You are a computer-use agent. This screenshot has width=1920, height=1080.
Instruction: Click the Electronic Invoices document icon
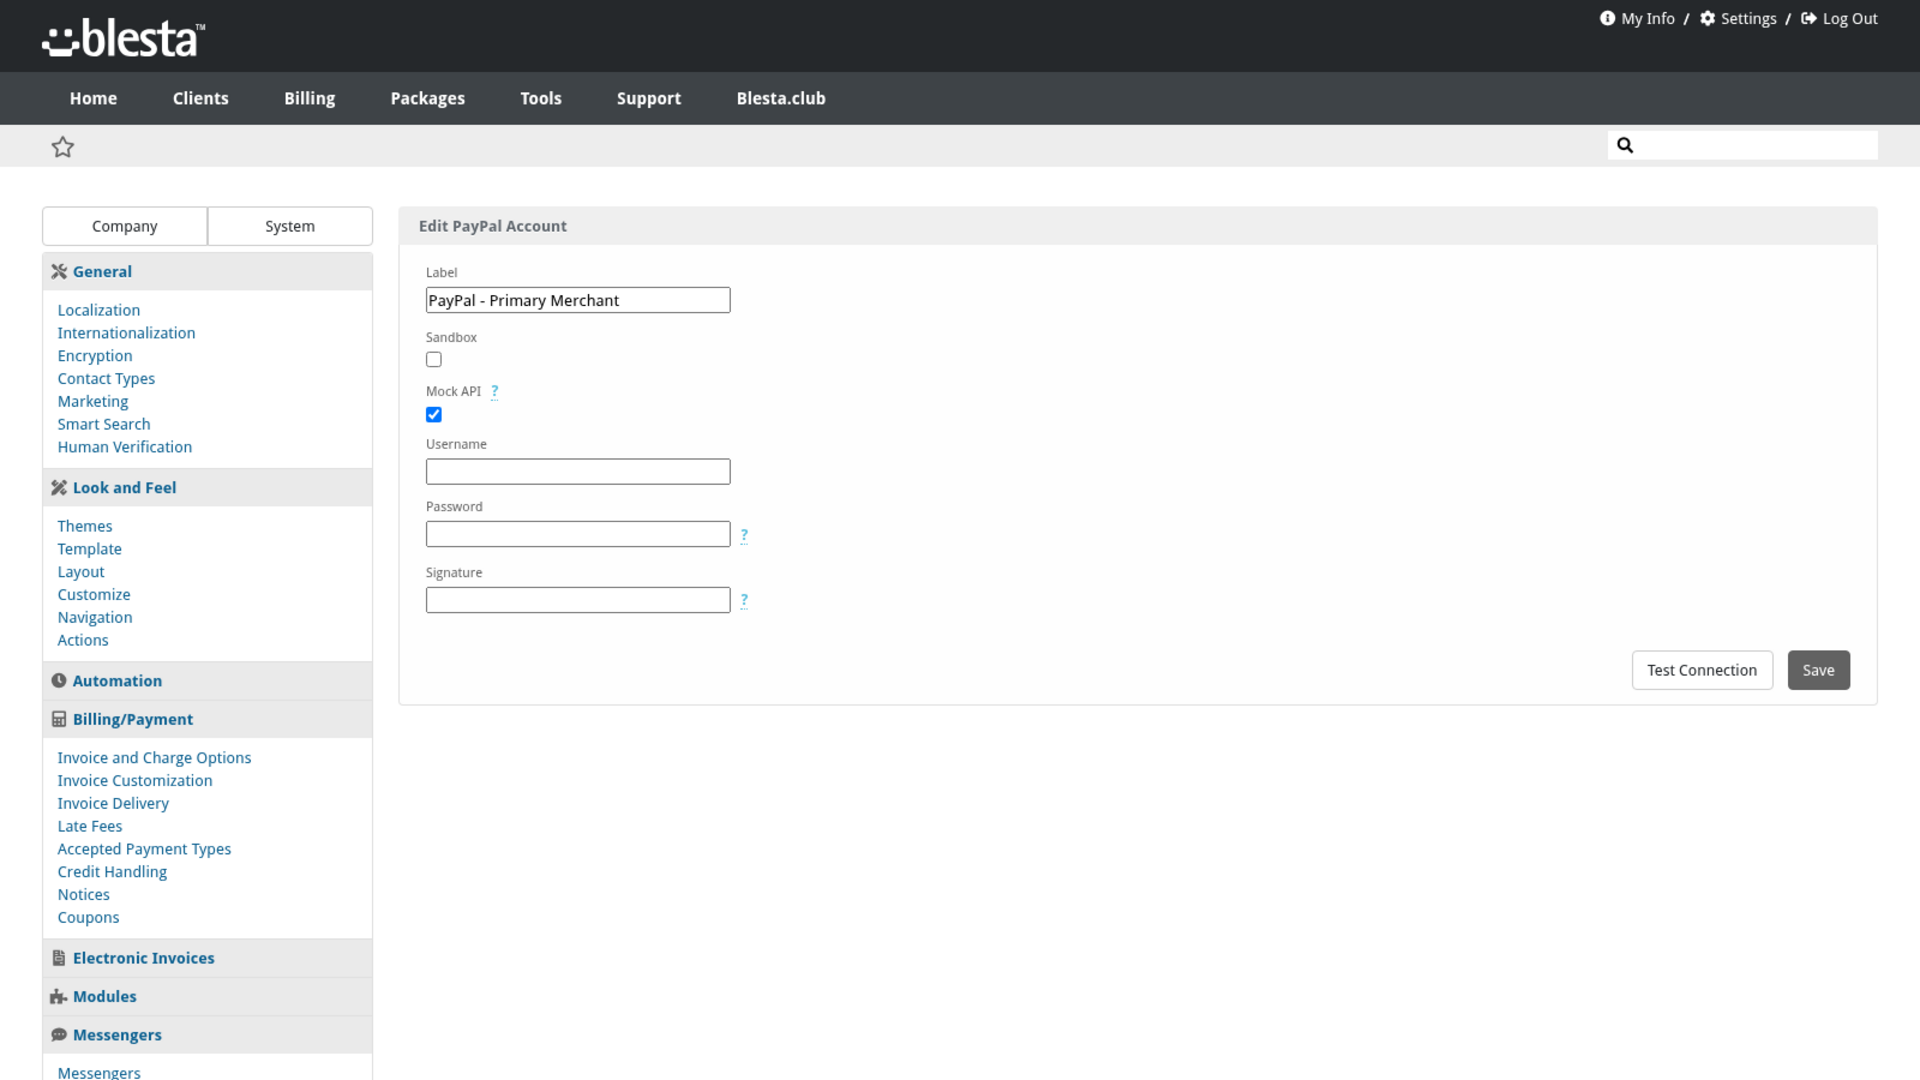point(59,958)
